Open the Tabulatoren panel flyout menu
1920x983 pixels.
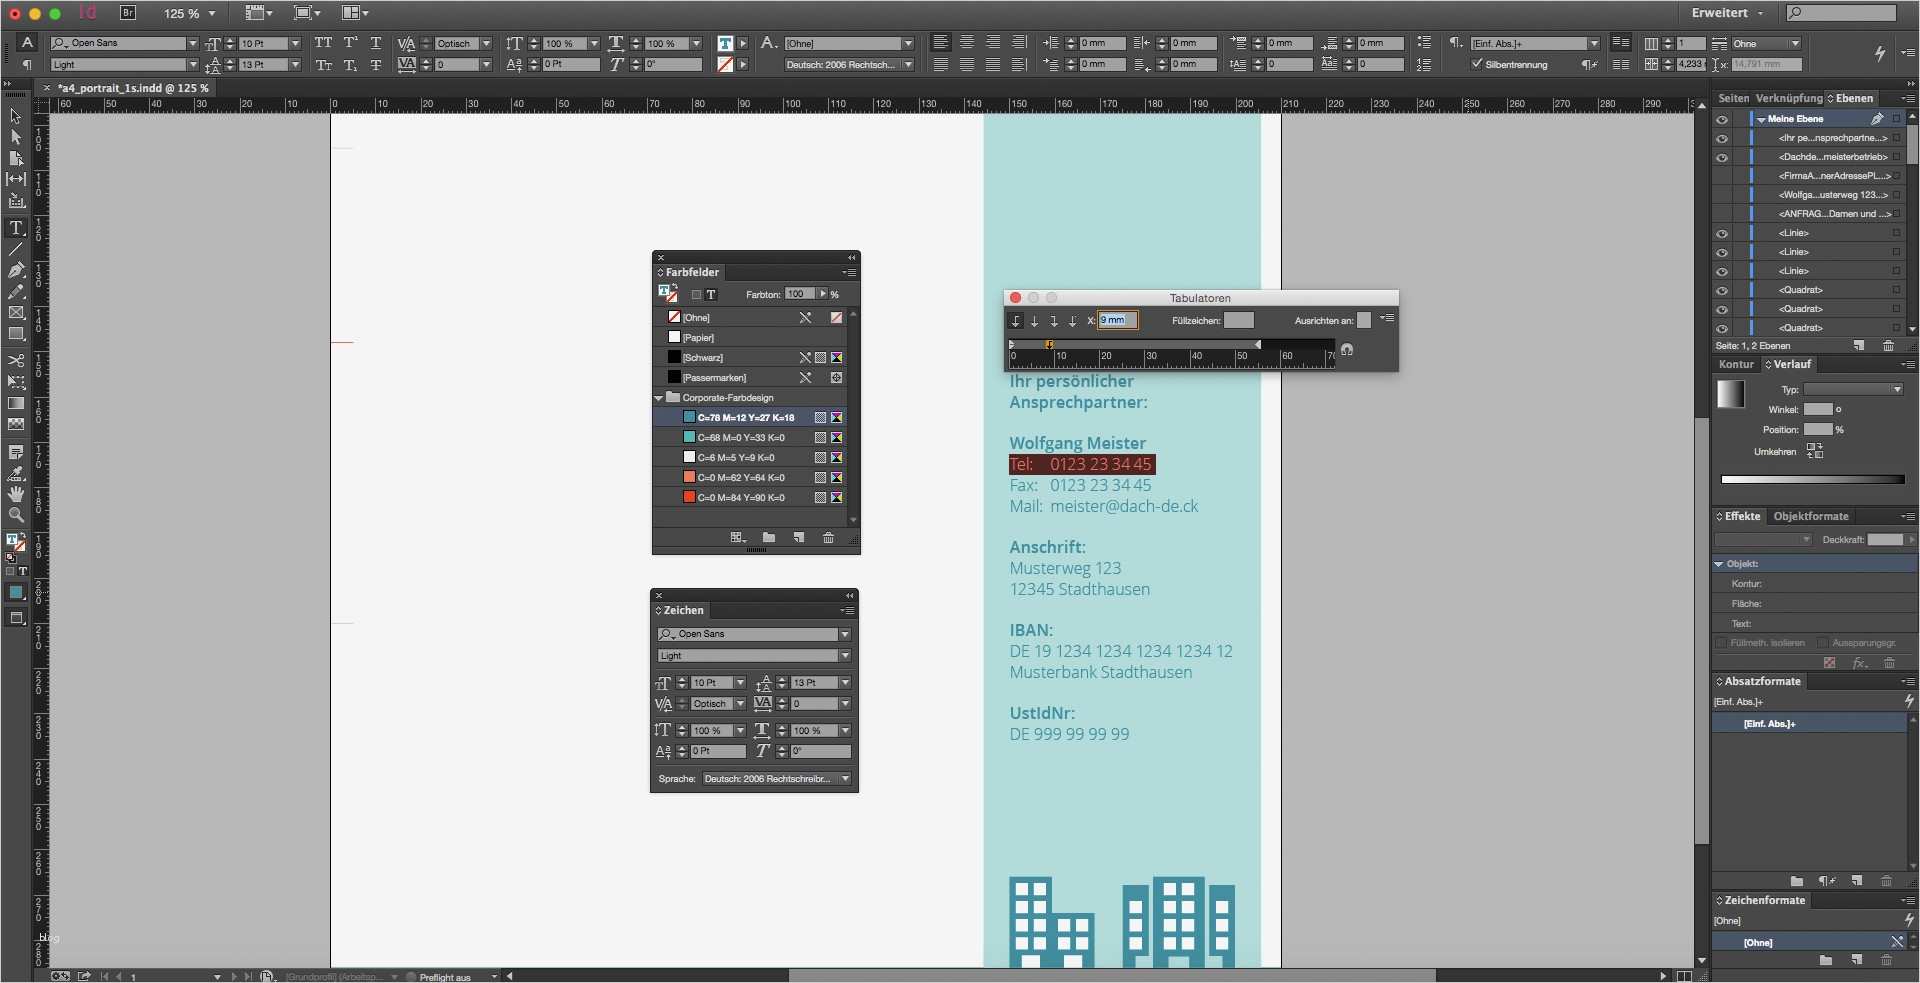pyautogui.click(x=1387, y=318)
